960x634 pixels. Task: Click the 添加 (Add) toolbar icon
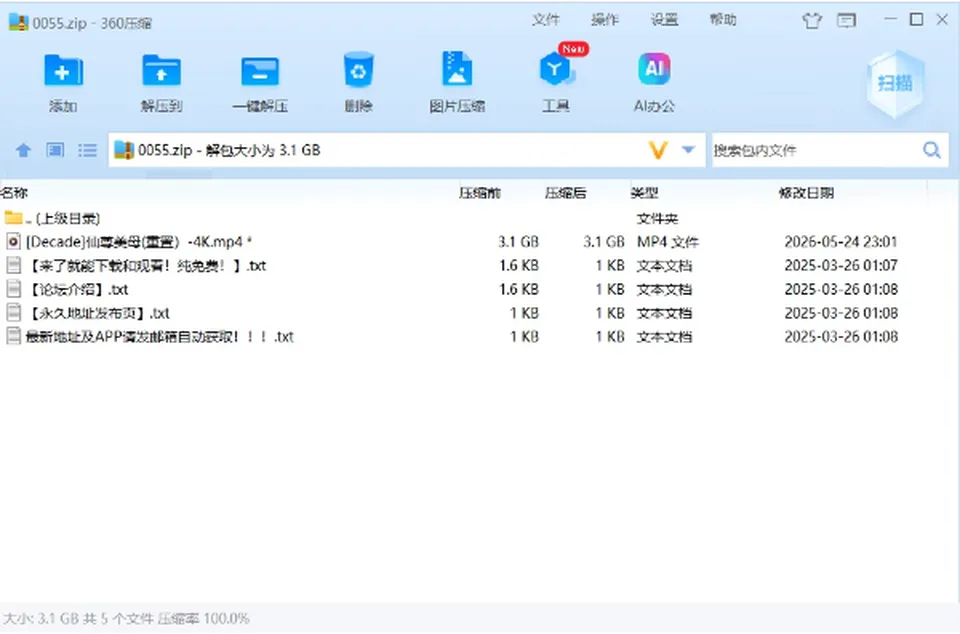pos(63,72)
